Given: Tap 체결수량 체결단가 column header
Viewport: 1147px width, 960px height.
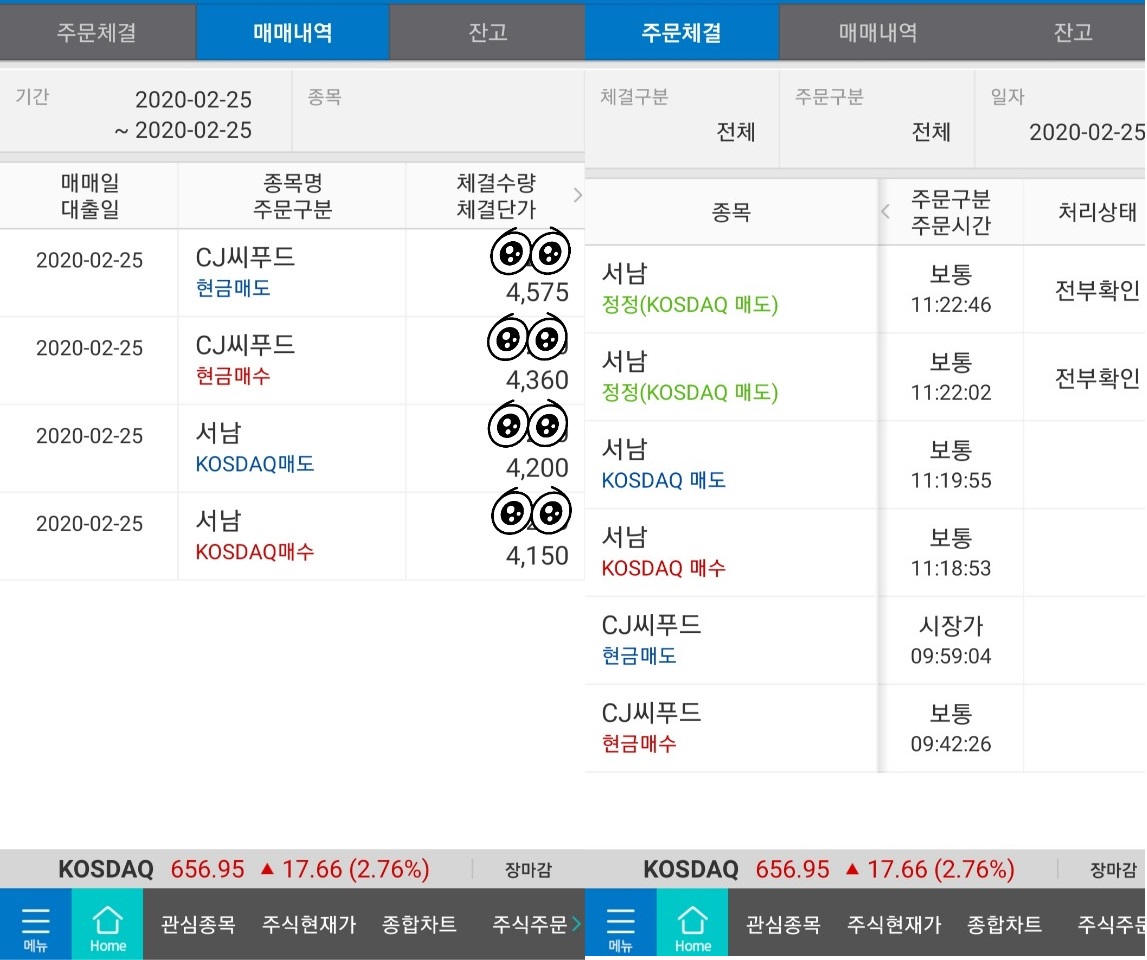Looking at the screenshot, I should tap(495, 195).
